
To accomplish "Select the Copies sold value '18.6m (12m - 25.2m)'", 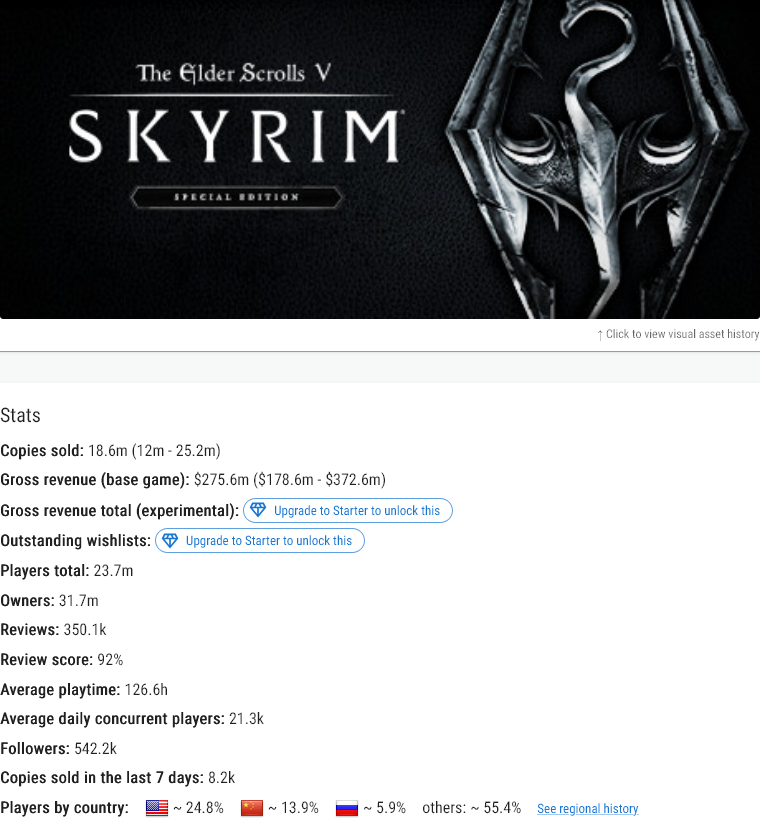I will click(x=154, y=451).
